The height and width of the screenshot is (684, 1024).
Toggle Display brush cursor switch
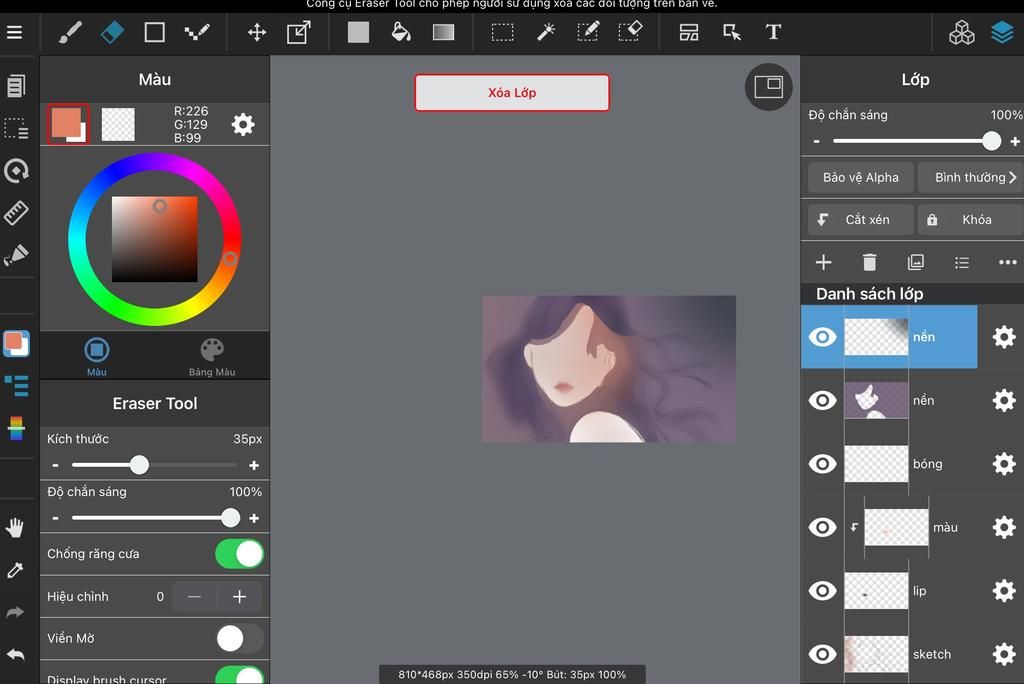[x=240, y=676]
